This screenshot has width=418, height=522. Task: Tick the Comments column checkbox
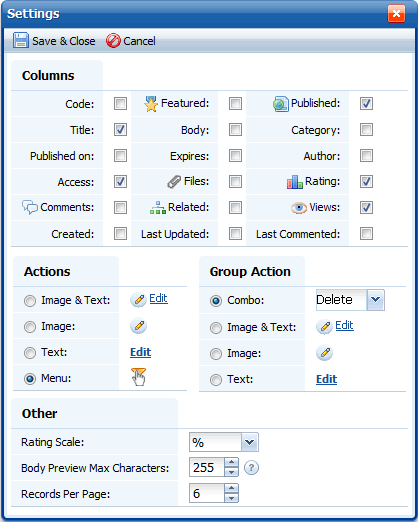[x=120, y=207]
